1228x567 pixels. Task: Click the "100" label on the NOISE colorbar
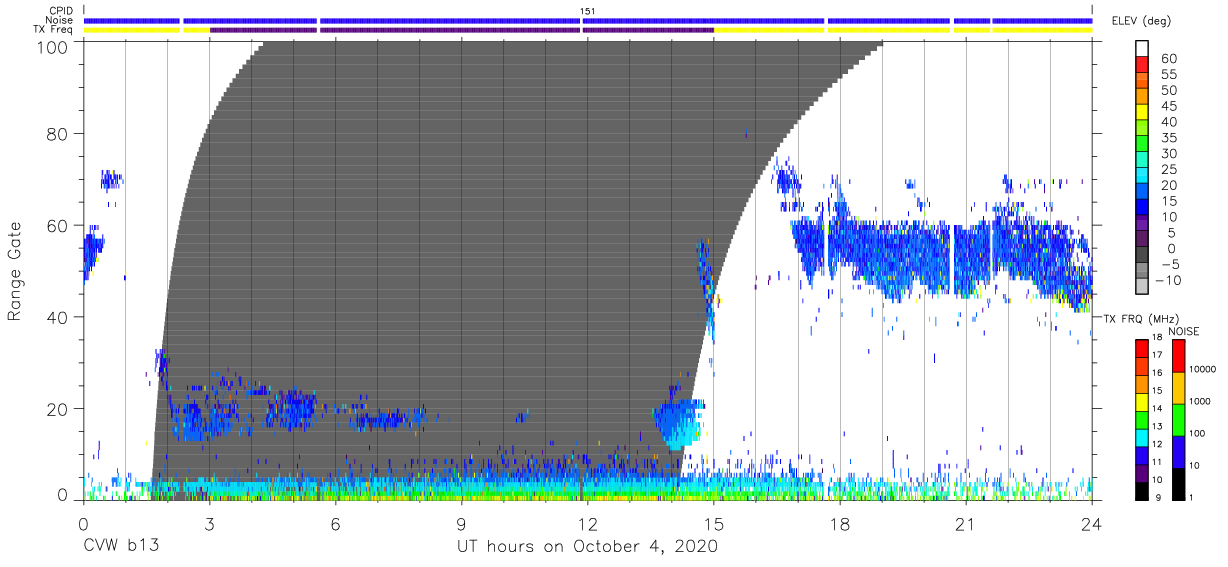[1198, 435]
